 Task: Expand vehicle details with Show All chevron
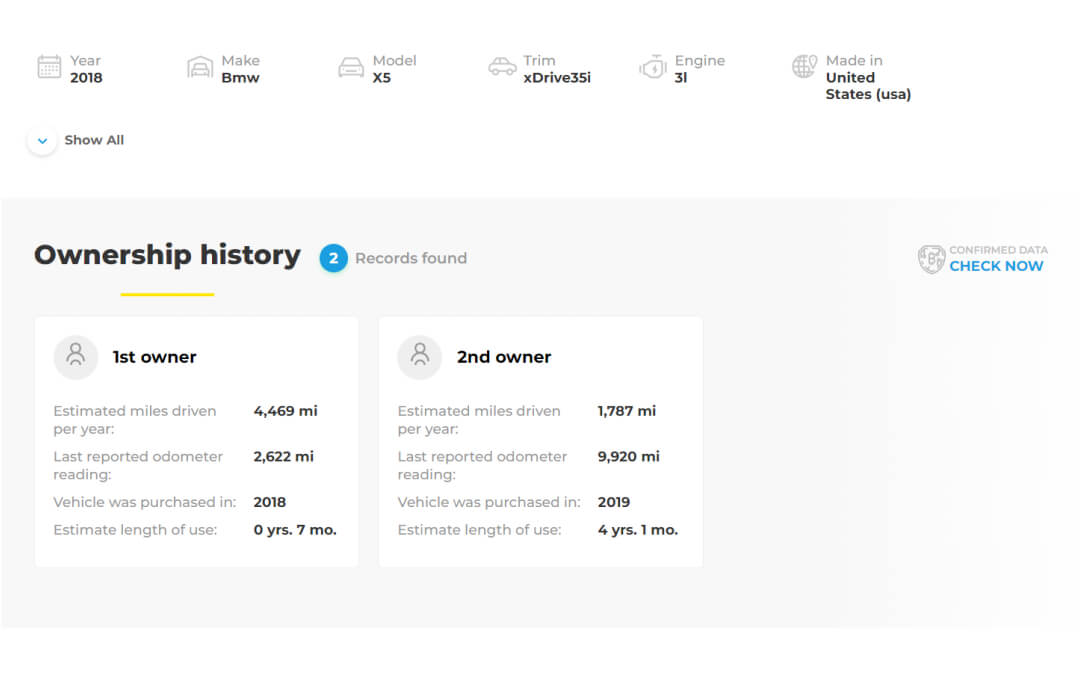[x=42, y=141]
